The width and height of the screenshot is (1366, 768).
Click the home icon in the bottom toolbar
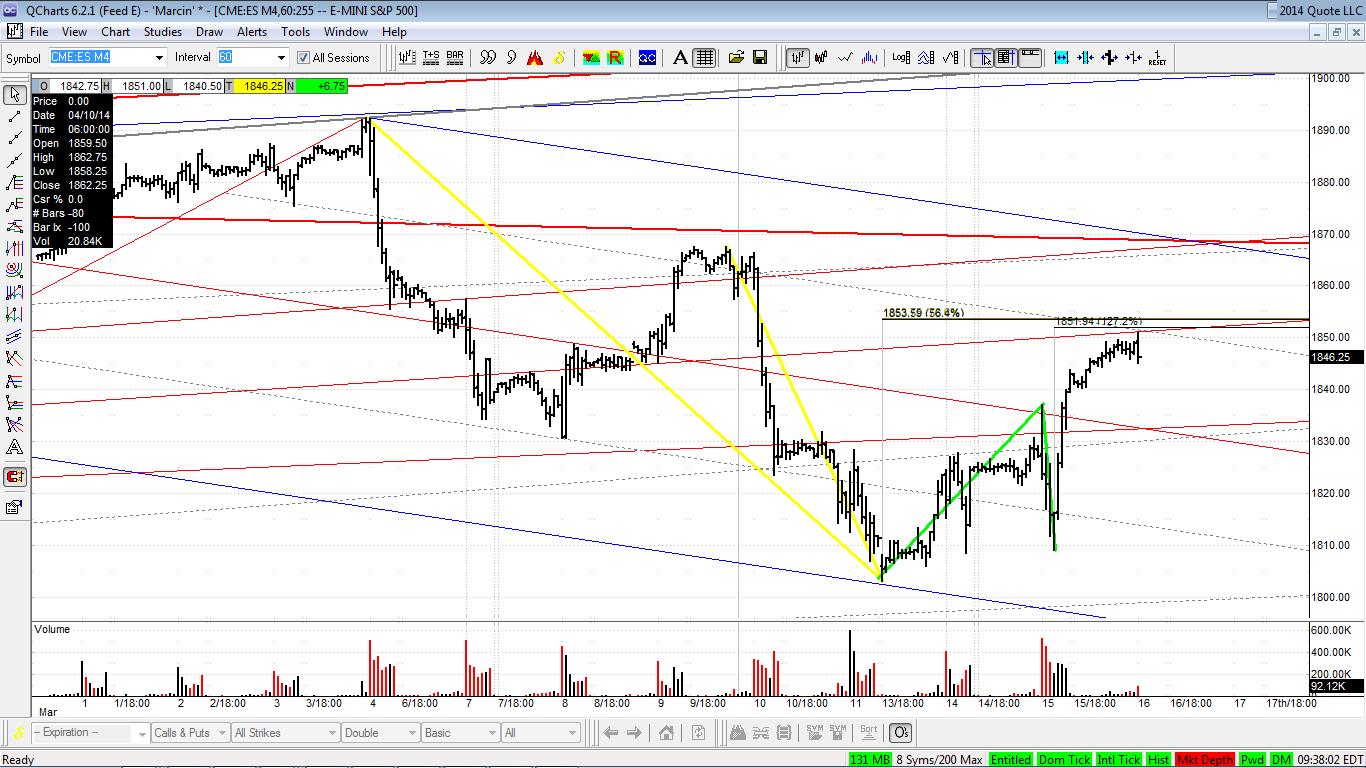[x=666, y=733]
